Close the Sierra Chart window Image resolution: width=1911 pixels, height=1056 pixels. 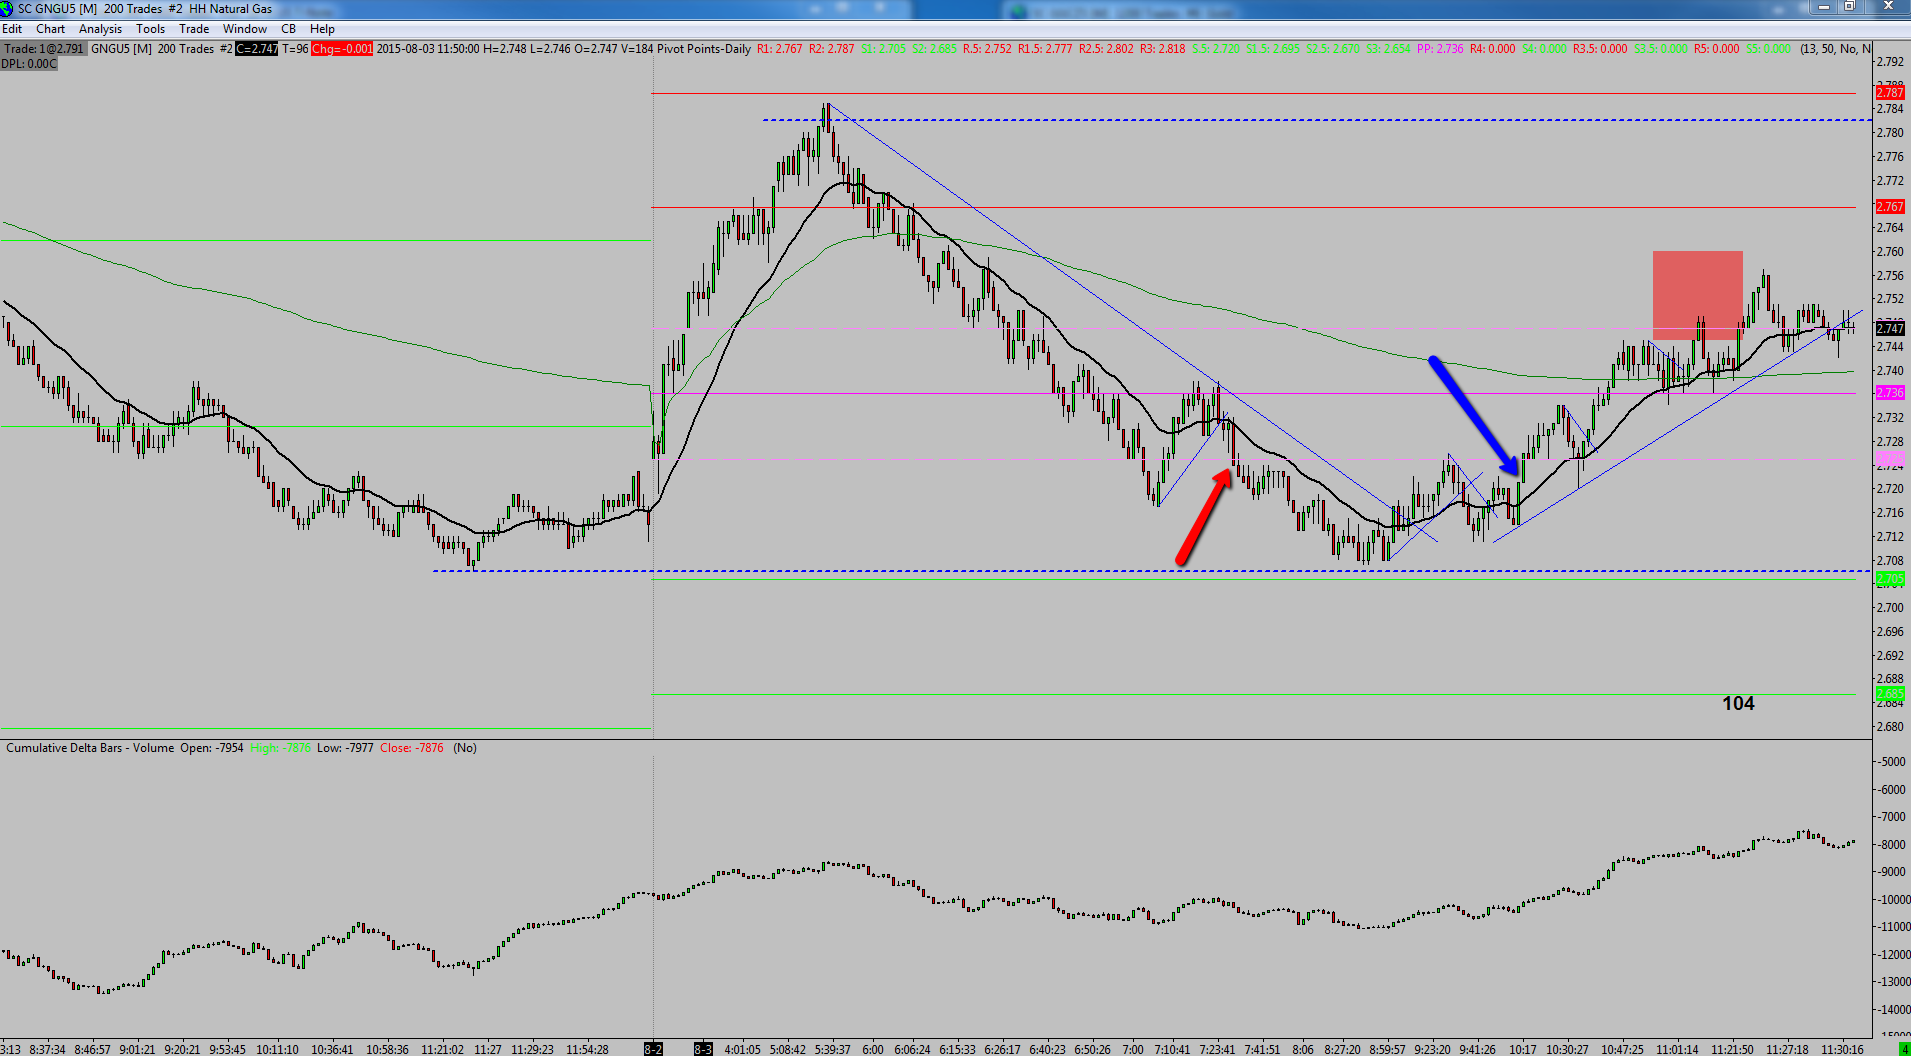pyautogui.click(x=1888, y=7)
